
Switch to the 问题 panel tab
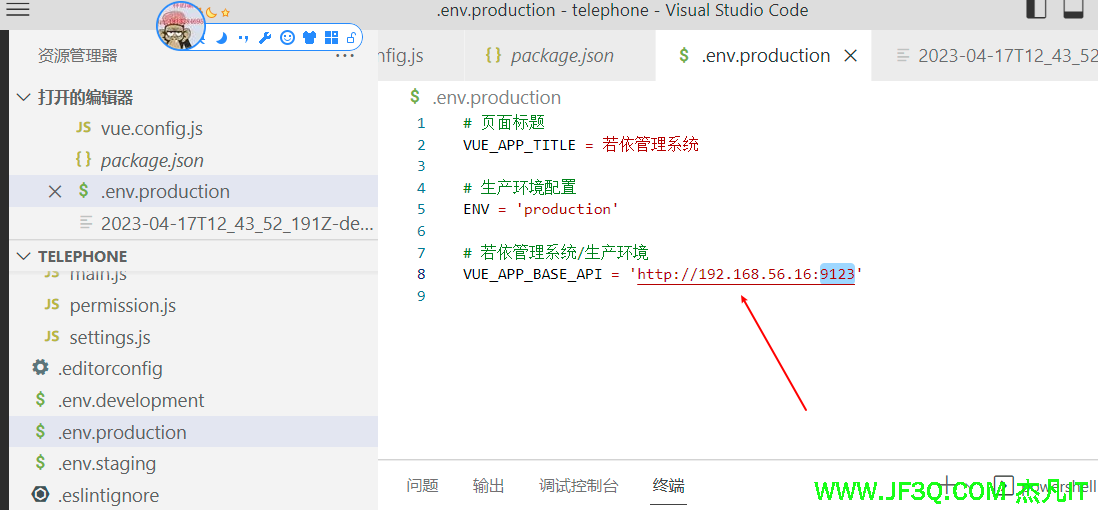point(422,486)
